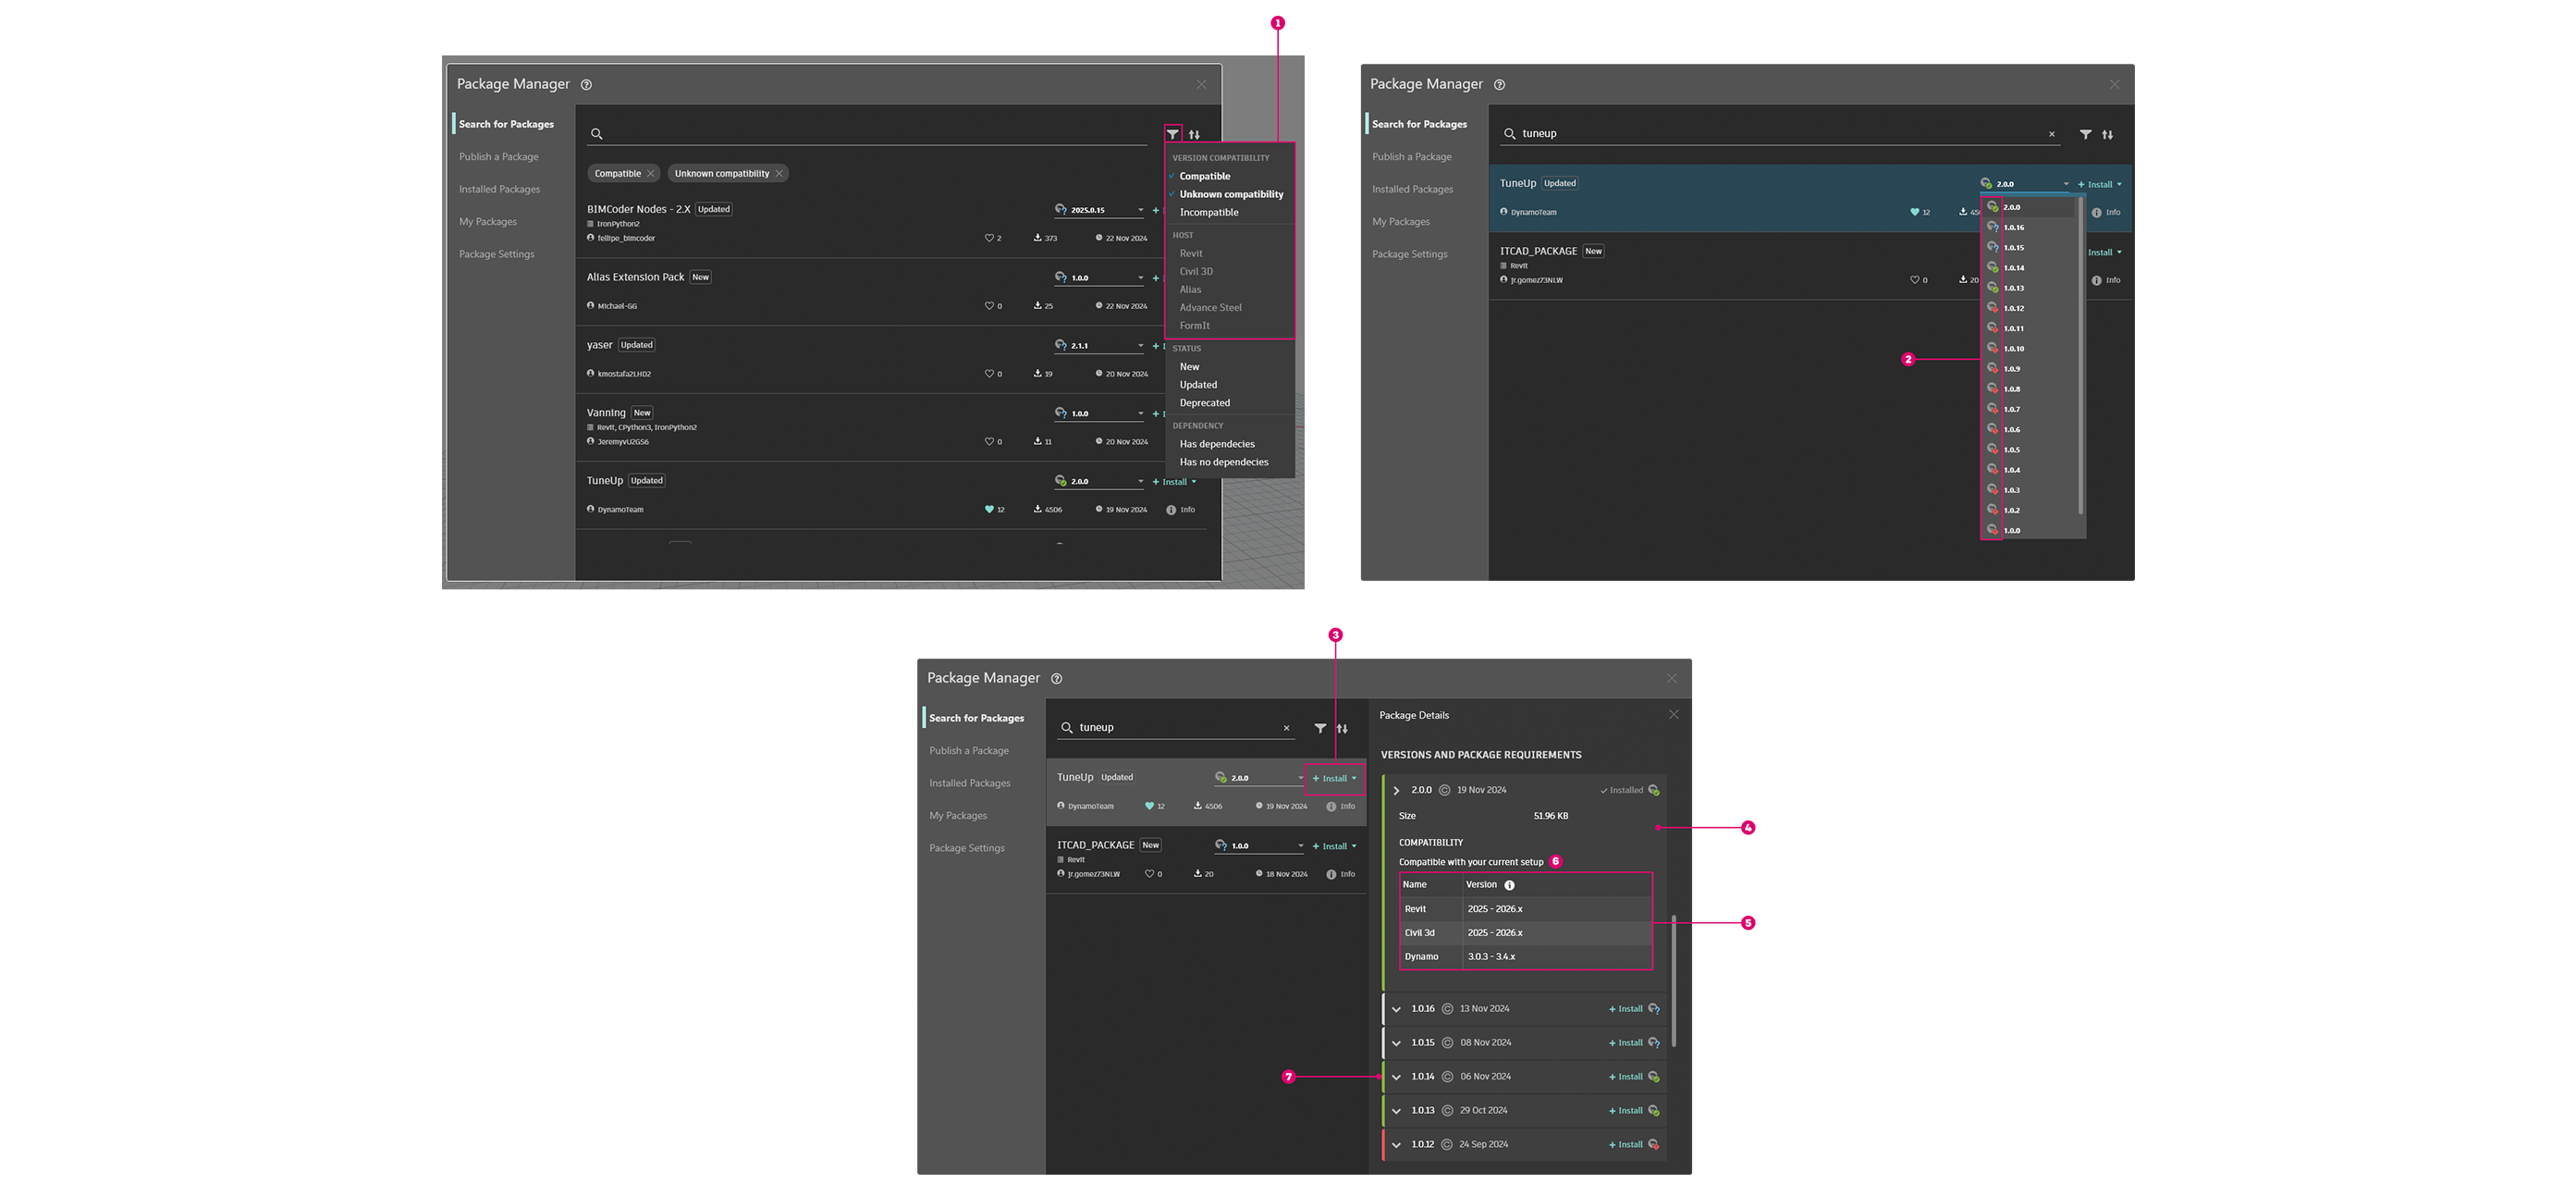This screenshot has width=2576, height=1196.
Task: Click the pink-outlined filter funnel icon
Action: (1172, 134)
